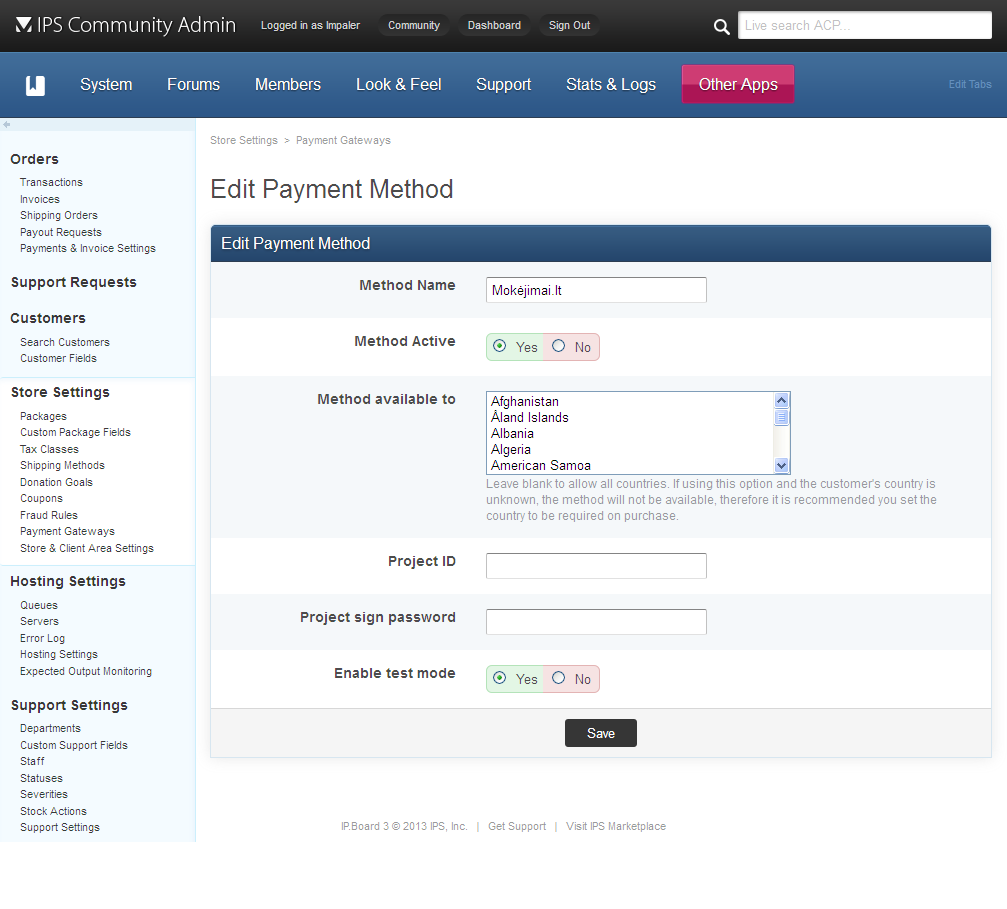The image size is (1007, 909).
Task: Click Store Settings breadcrumb link
Action: tap(244, 140)
